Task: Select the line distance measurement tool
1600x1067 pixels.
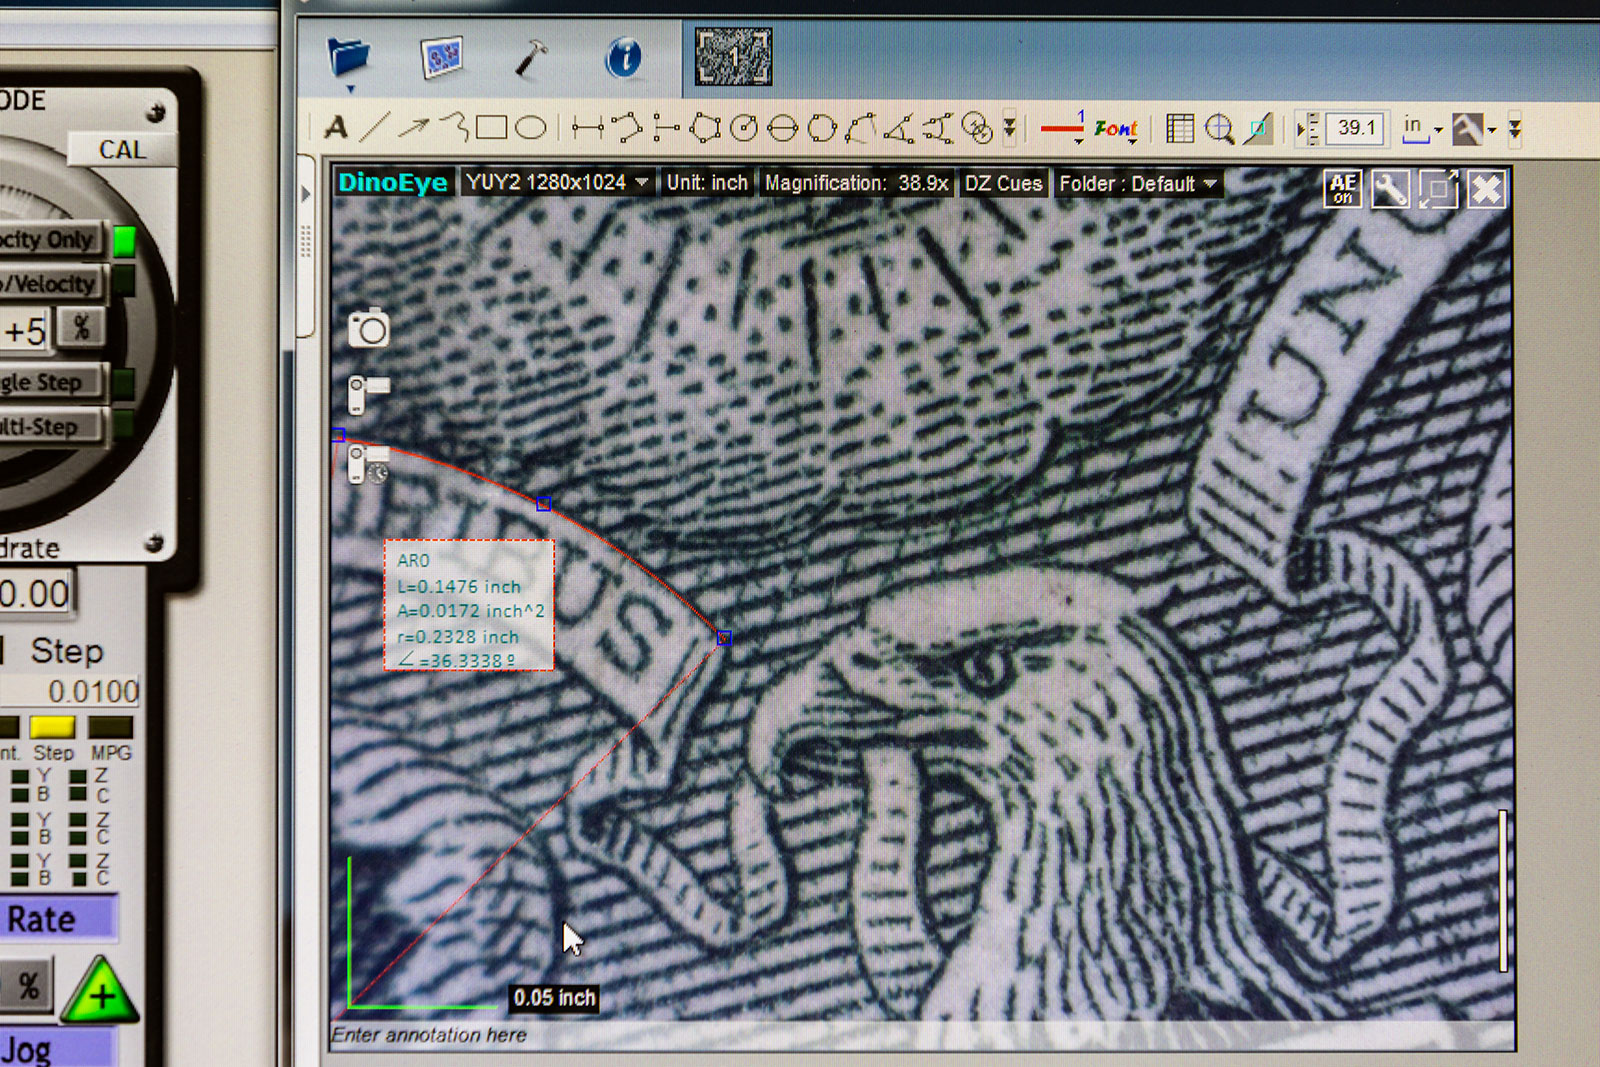Action: click(x=588, y=127)
